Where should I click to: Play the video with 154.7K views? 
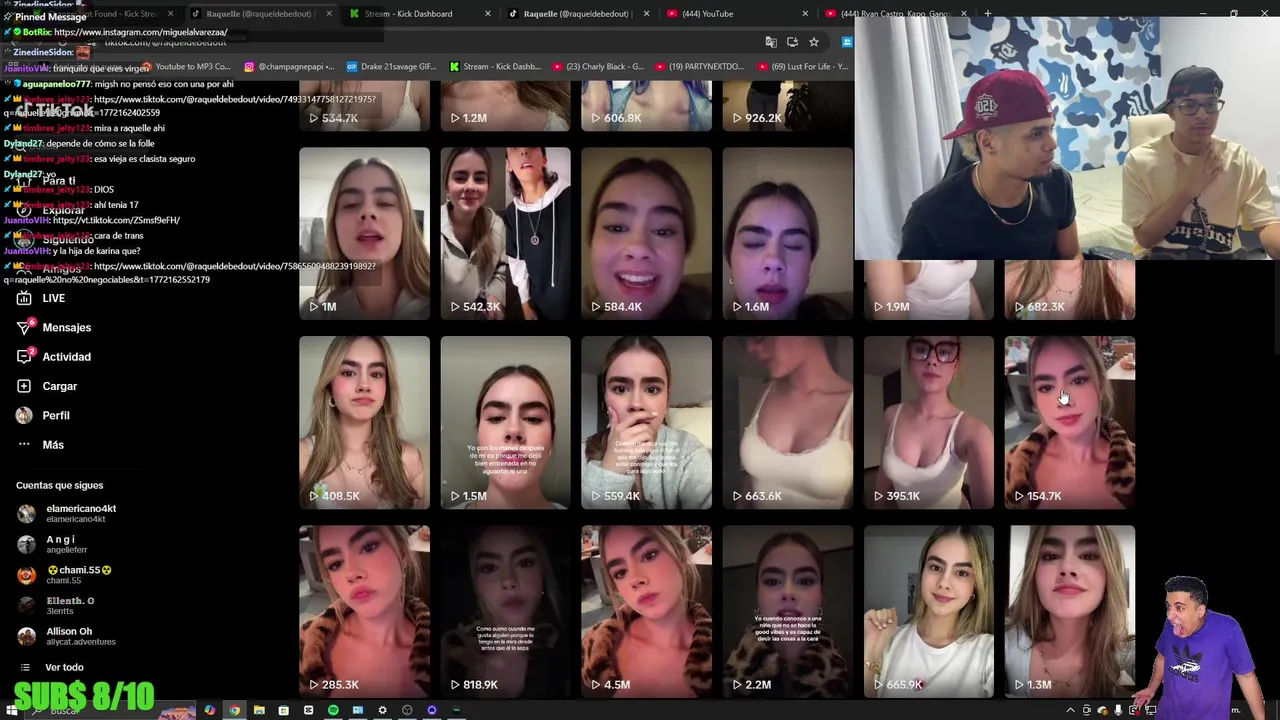pos(1069,422)
